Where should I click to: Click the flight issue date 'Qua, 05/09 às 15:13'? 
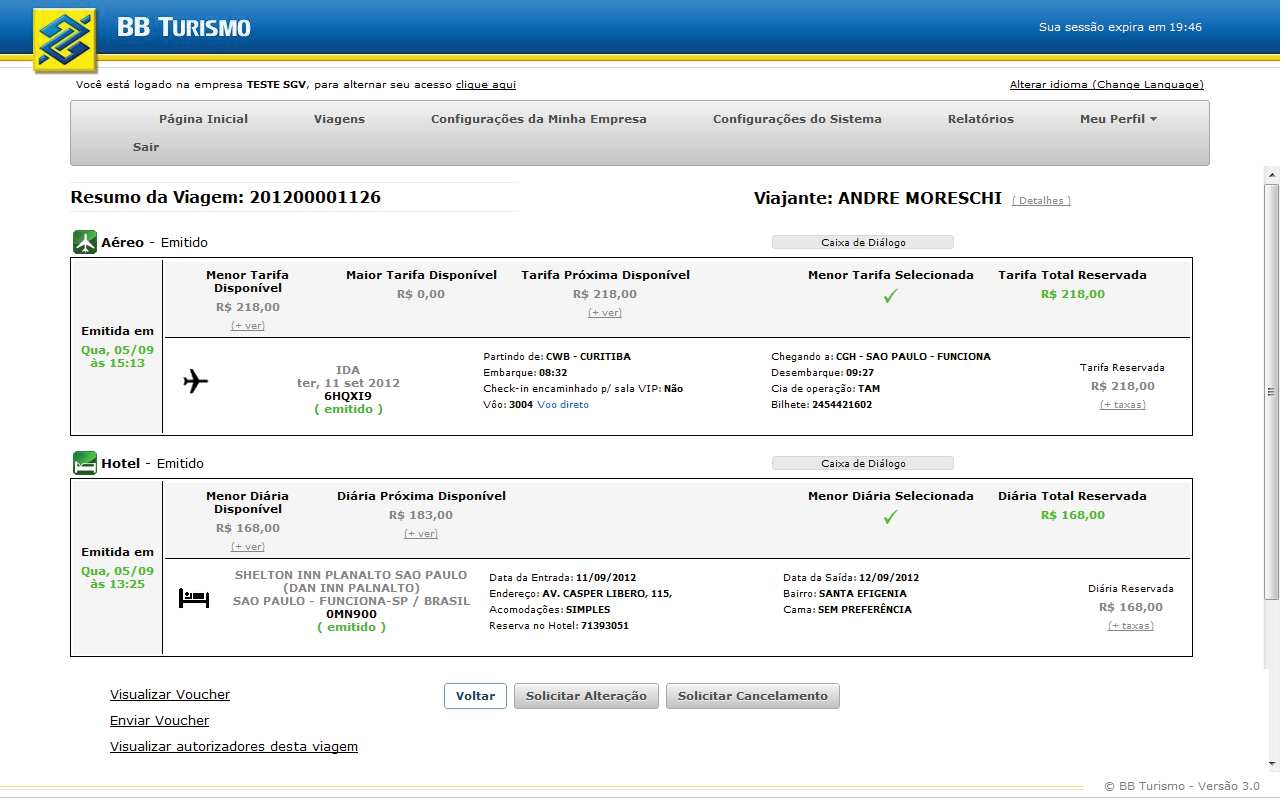[118, 356]
